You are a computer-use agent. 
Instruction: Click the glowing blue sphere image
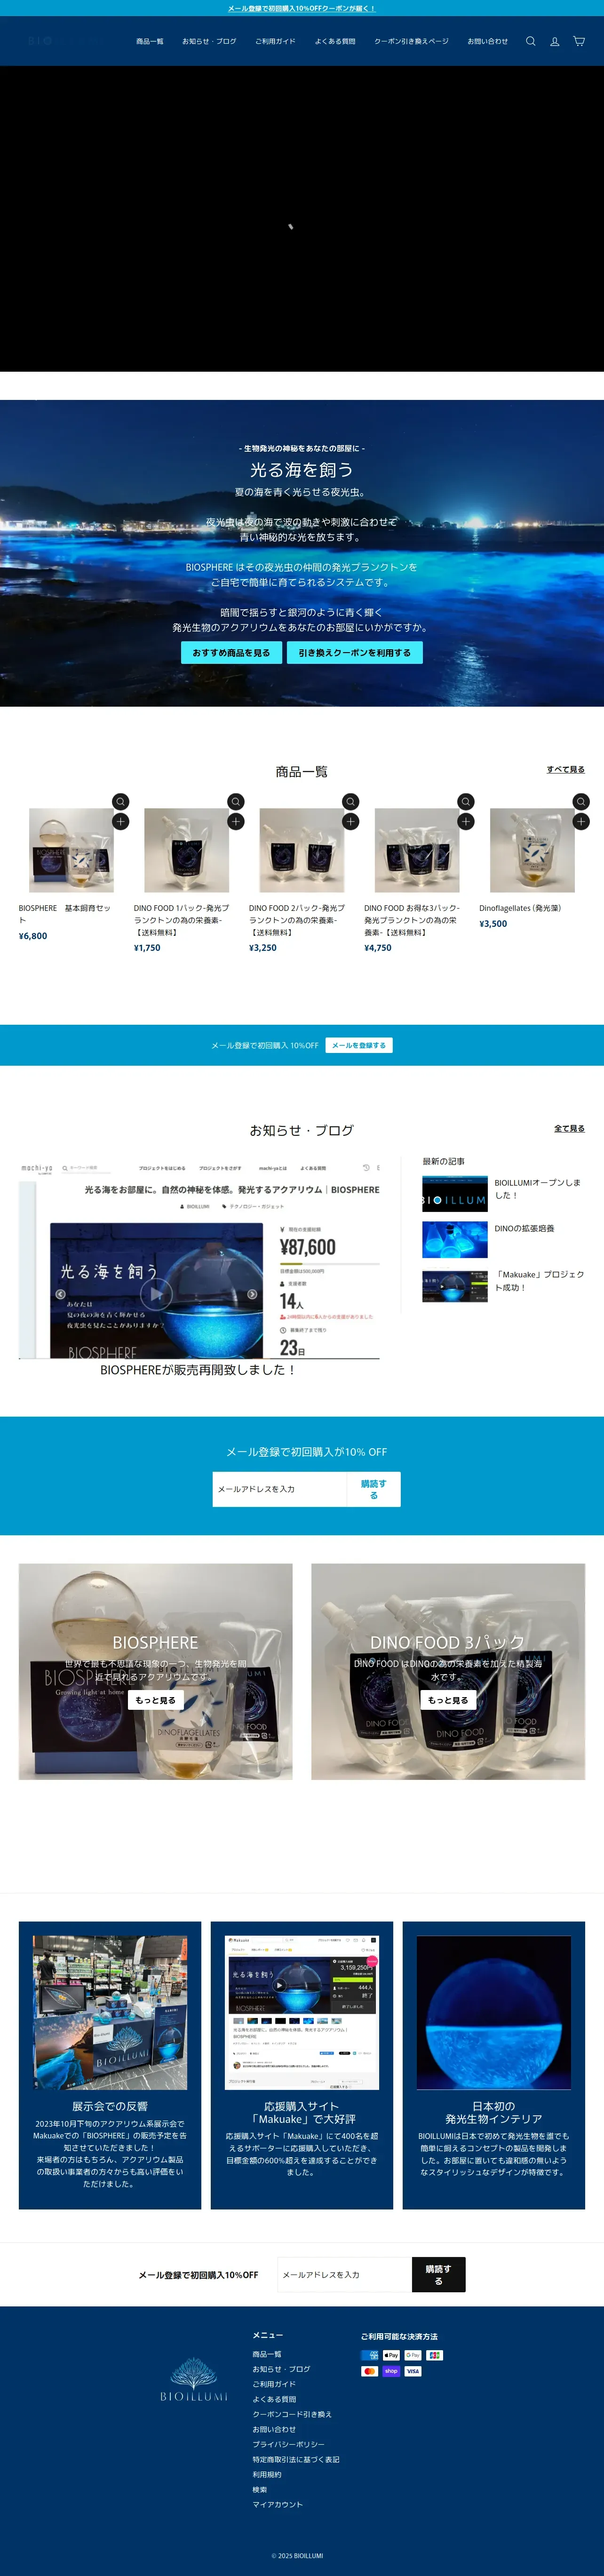[494, 2012]
